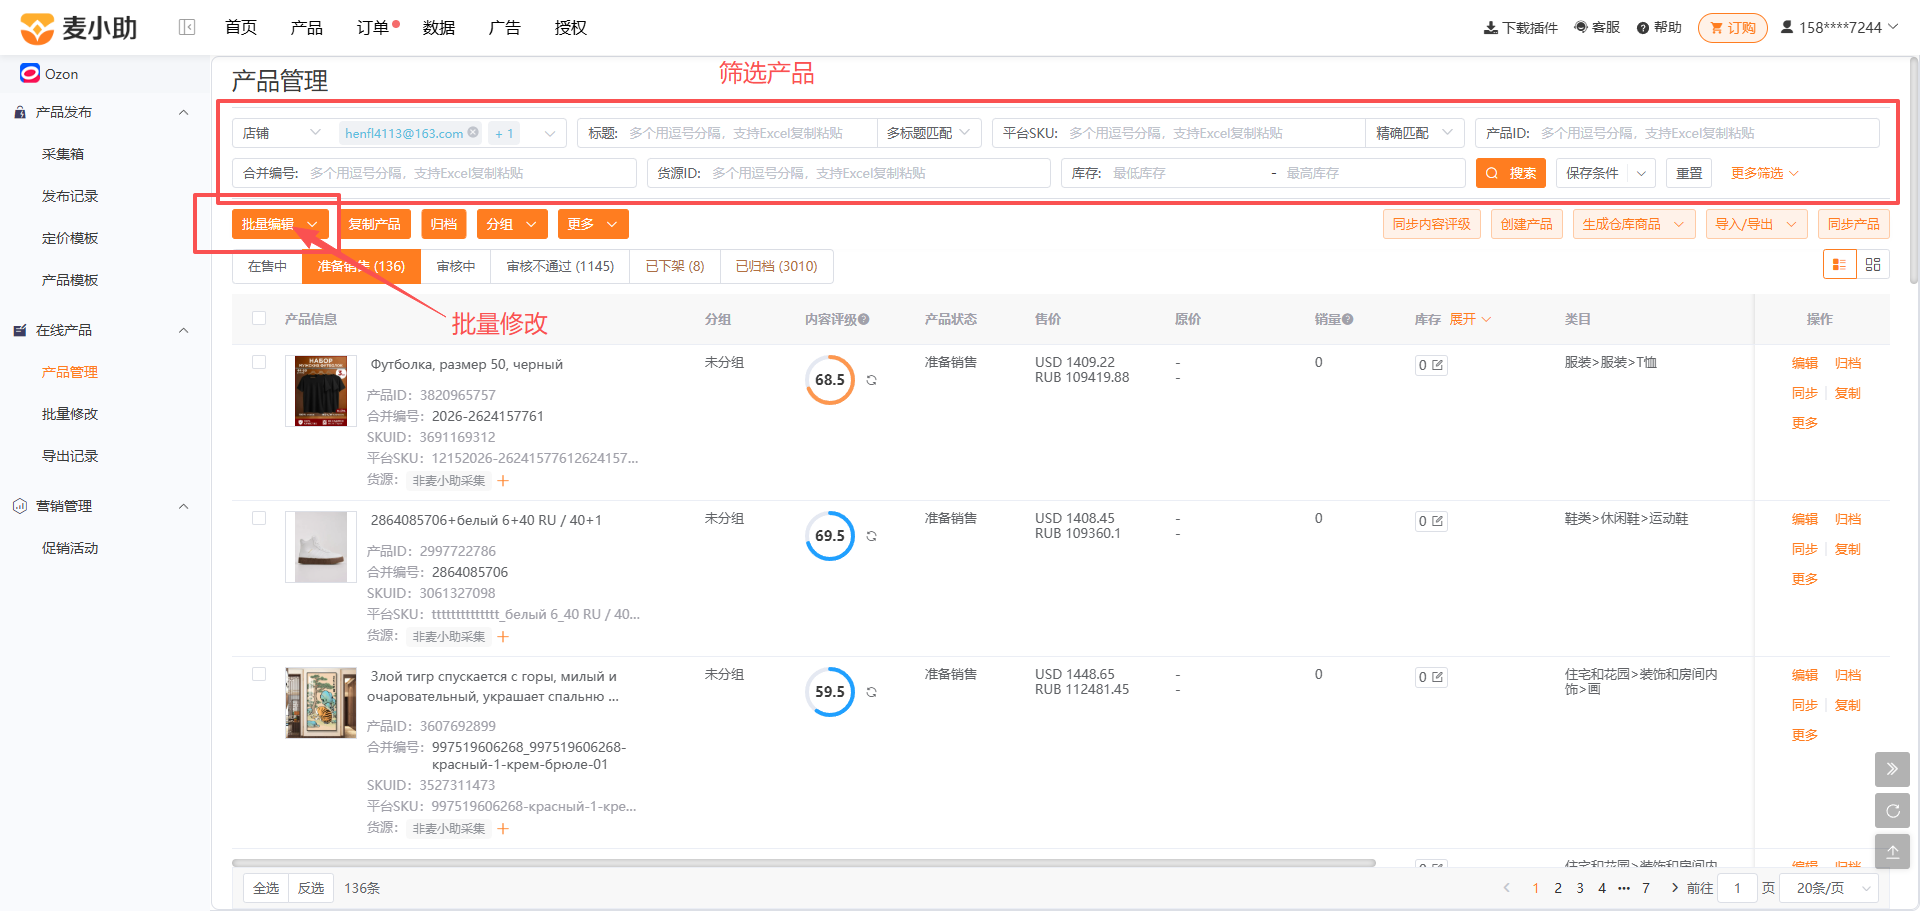Switch to grid view layout
This screenshot has width=1920, height=911.
point(1873,264)
